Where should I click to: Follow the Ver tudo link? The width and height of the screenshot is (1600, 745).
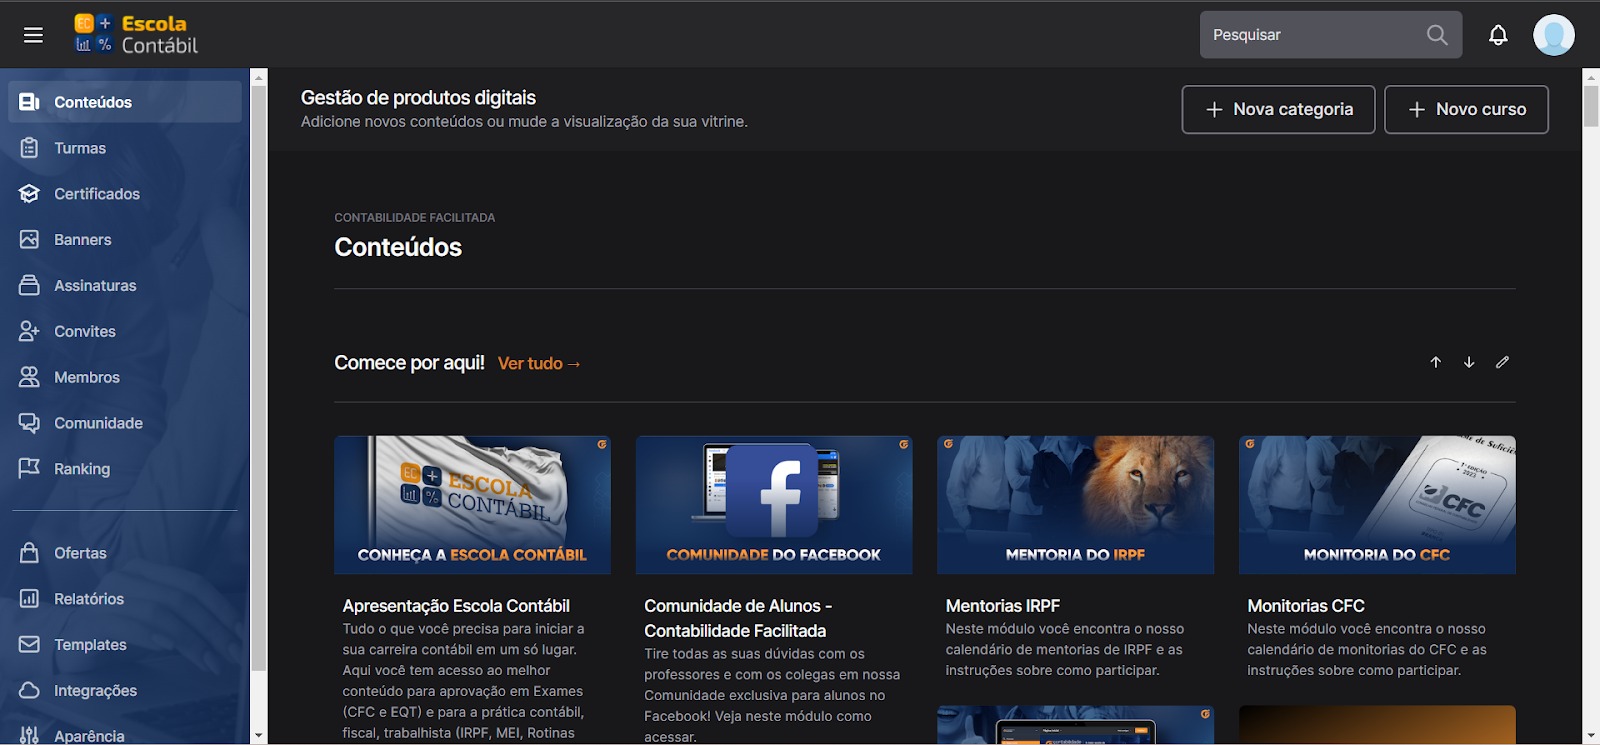click(539, 364)
